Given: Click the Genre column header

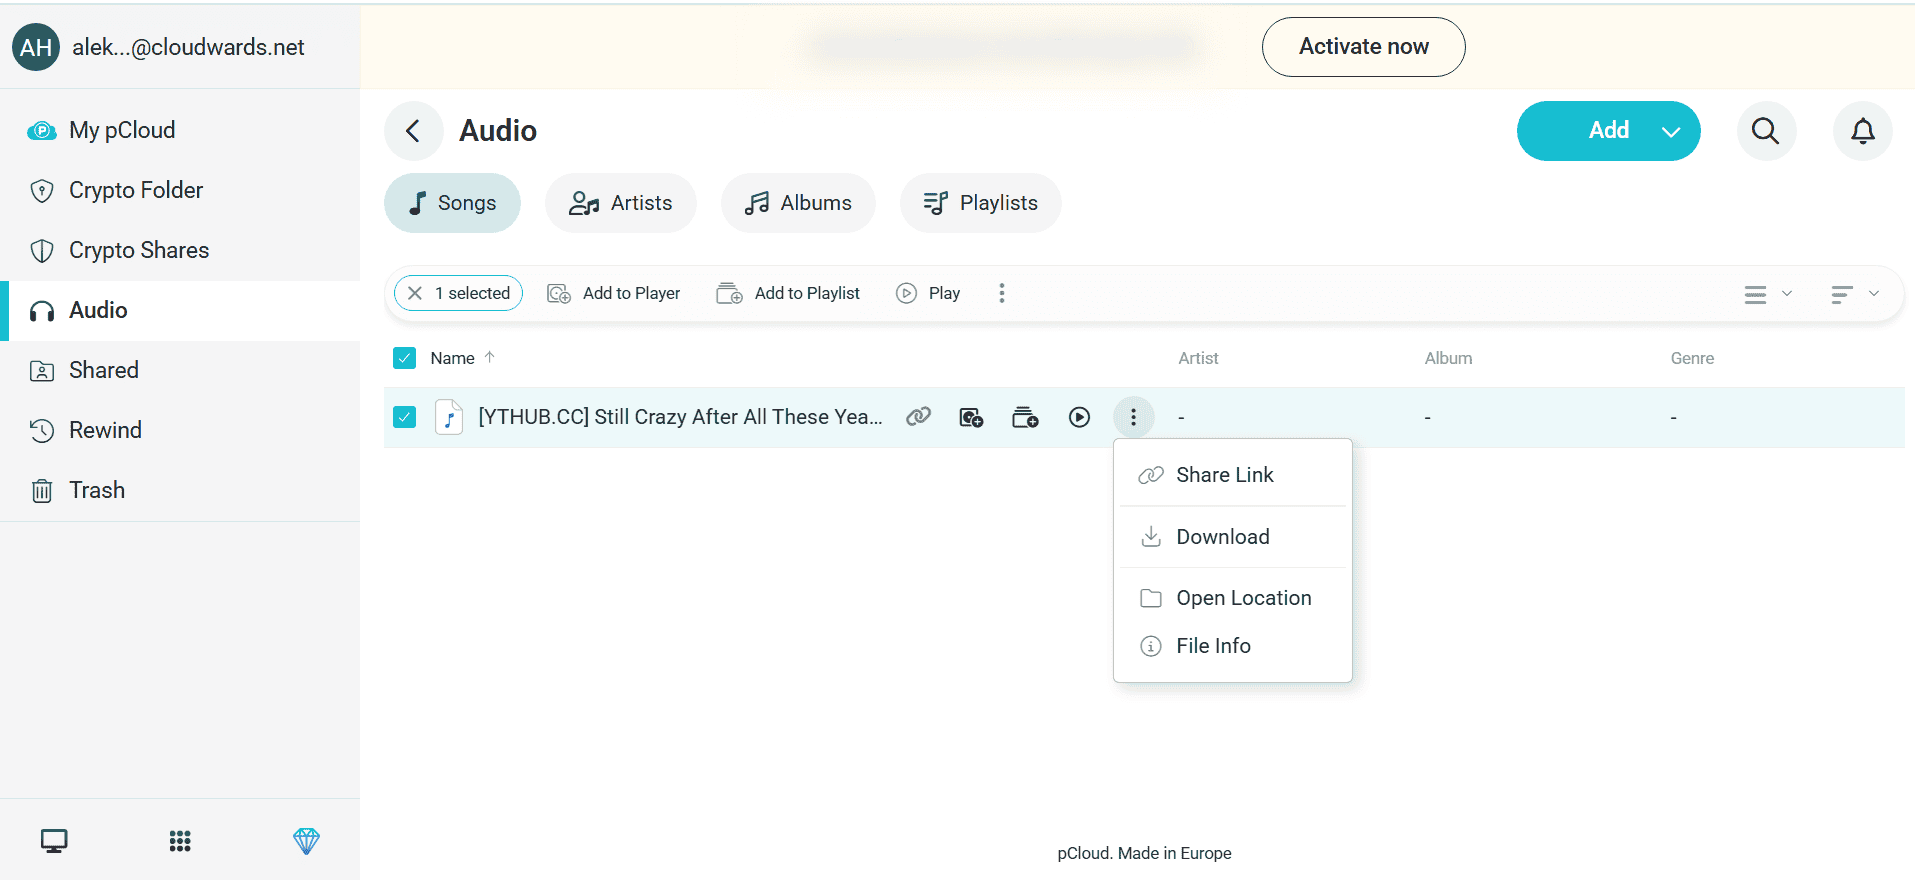Looking at the screenshot, I should (1692, 358).
